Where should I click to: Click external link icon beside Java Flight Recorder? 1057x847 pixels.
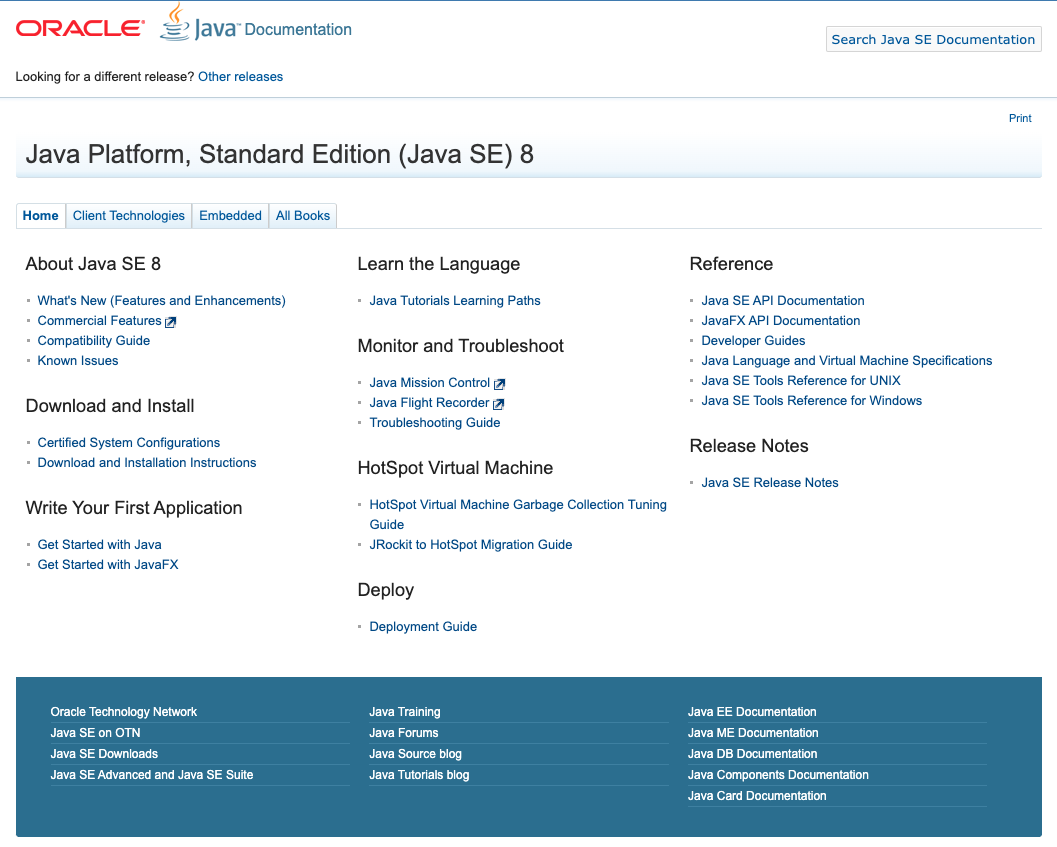498,405
